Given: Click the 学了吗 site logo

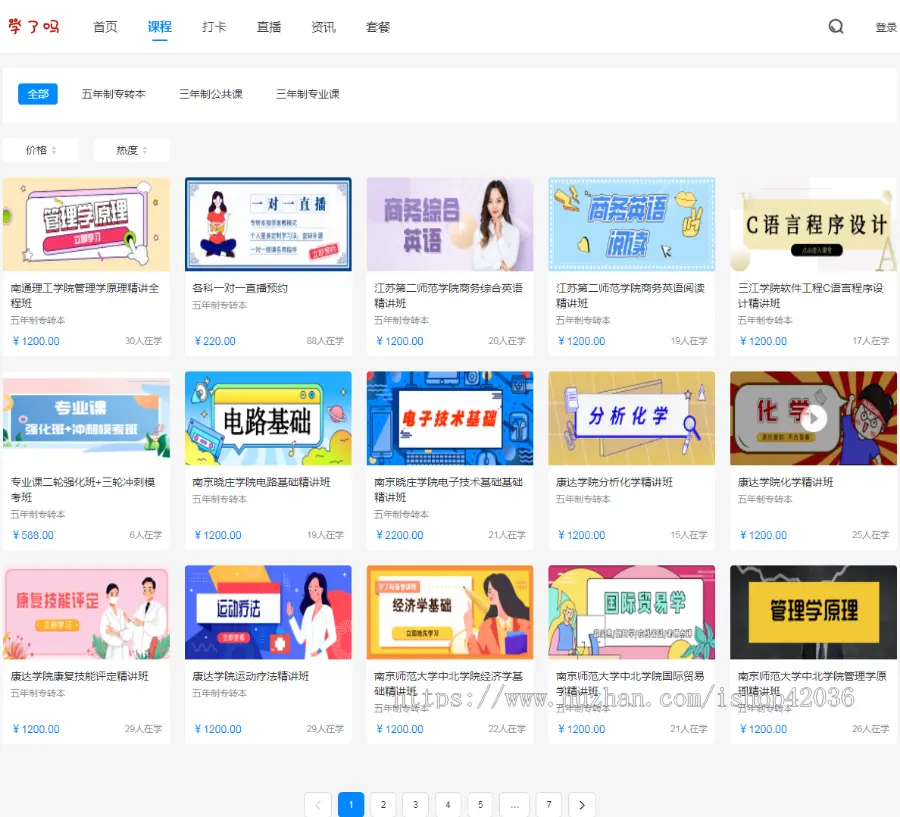Looking at the screenshot, I should coord(34,27).
